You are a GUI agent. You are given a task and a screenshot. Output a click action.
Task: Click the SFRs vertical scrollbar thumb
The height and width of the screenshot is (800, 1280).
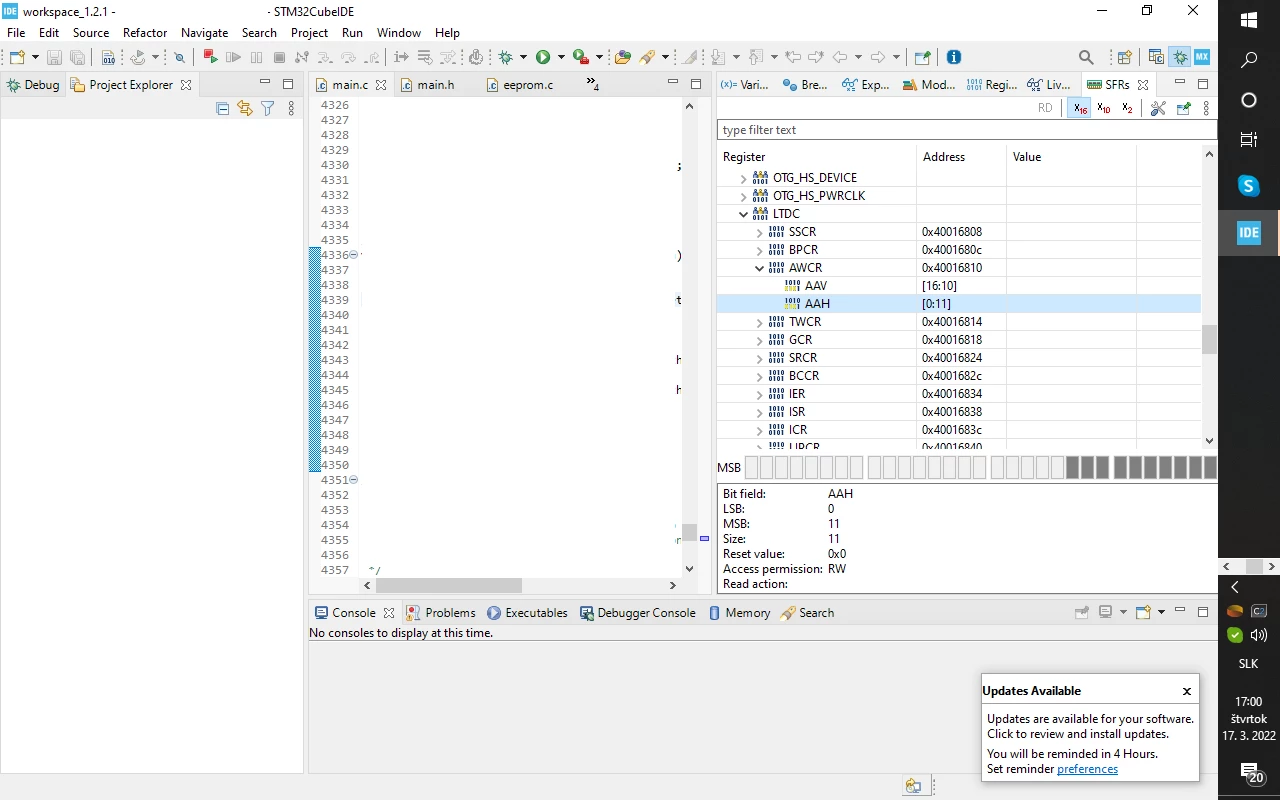(x=1209, y=339)
